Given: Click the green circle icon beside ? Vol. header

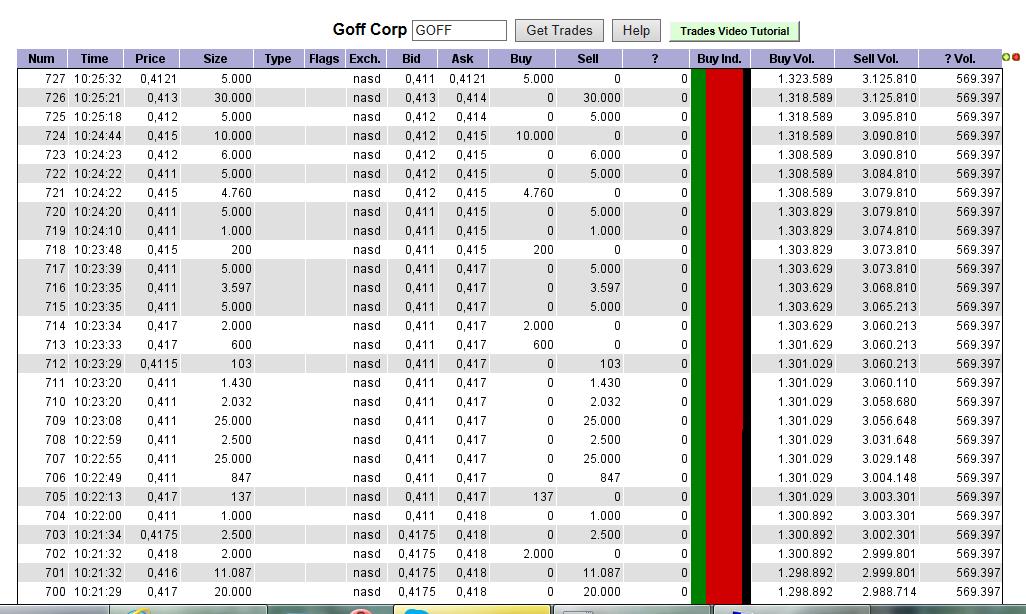Looking at the screenshot, I should pos(1006,58).
